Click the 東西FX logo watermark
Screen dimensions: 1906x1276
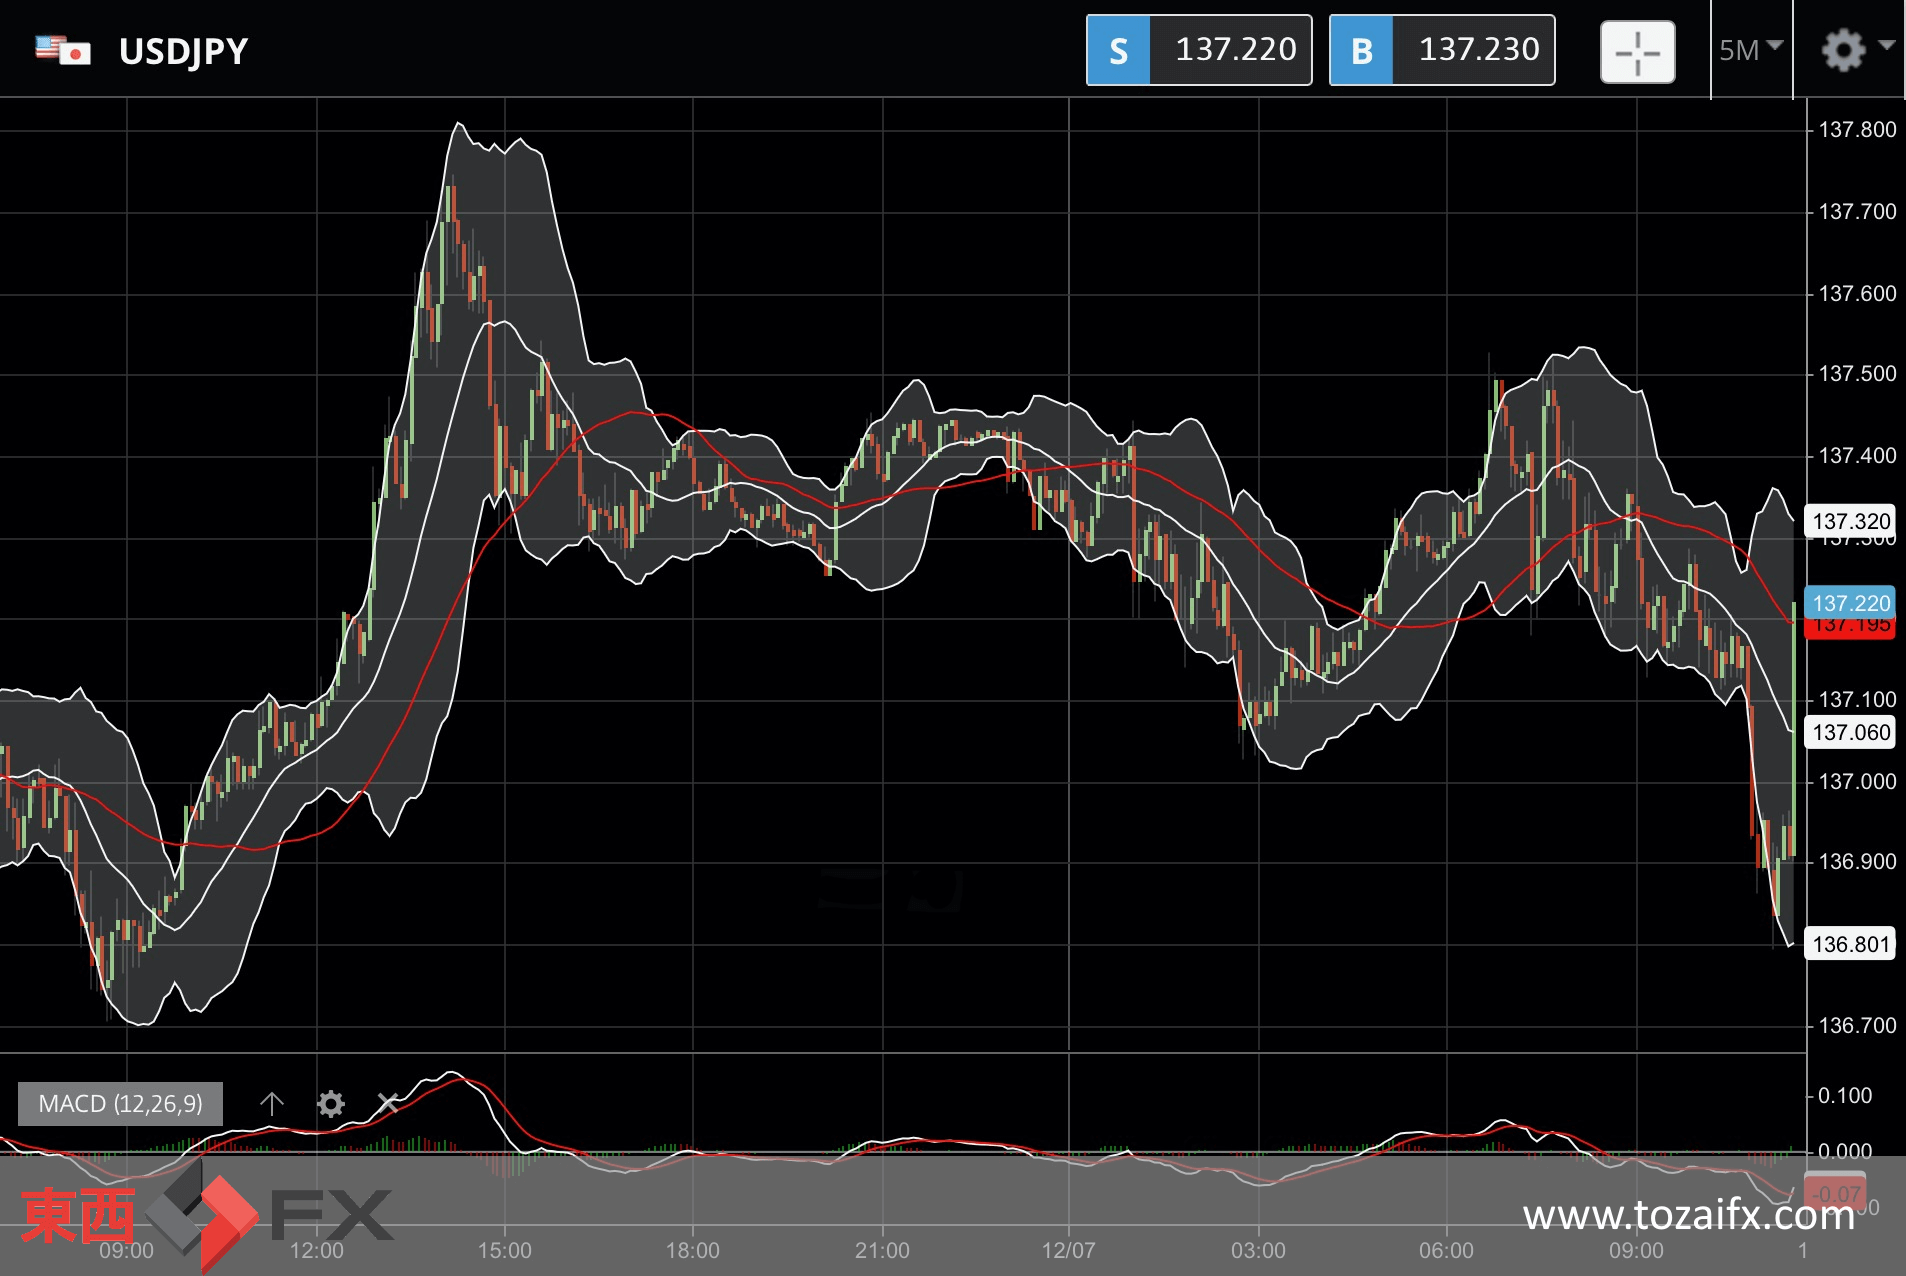(205, 1217)
